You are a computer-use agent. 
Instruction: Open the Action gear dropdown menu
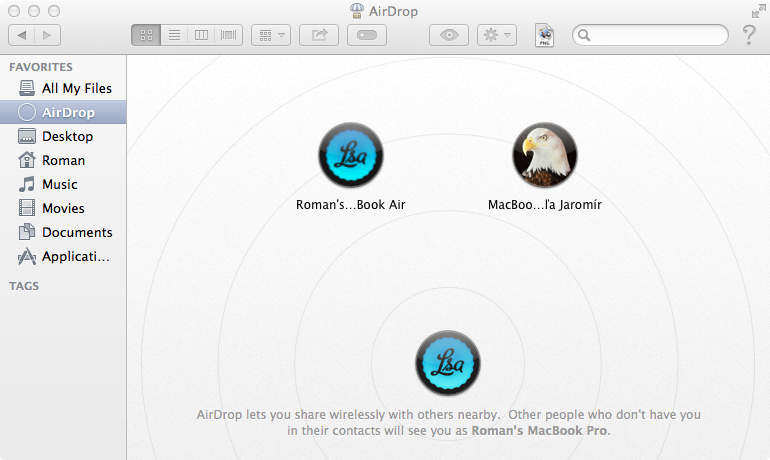(497, 35)
